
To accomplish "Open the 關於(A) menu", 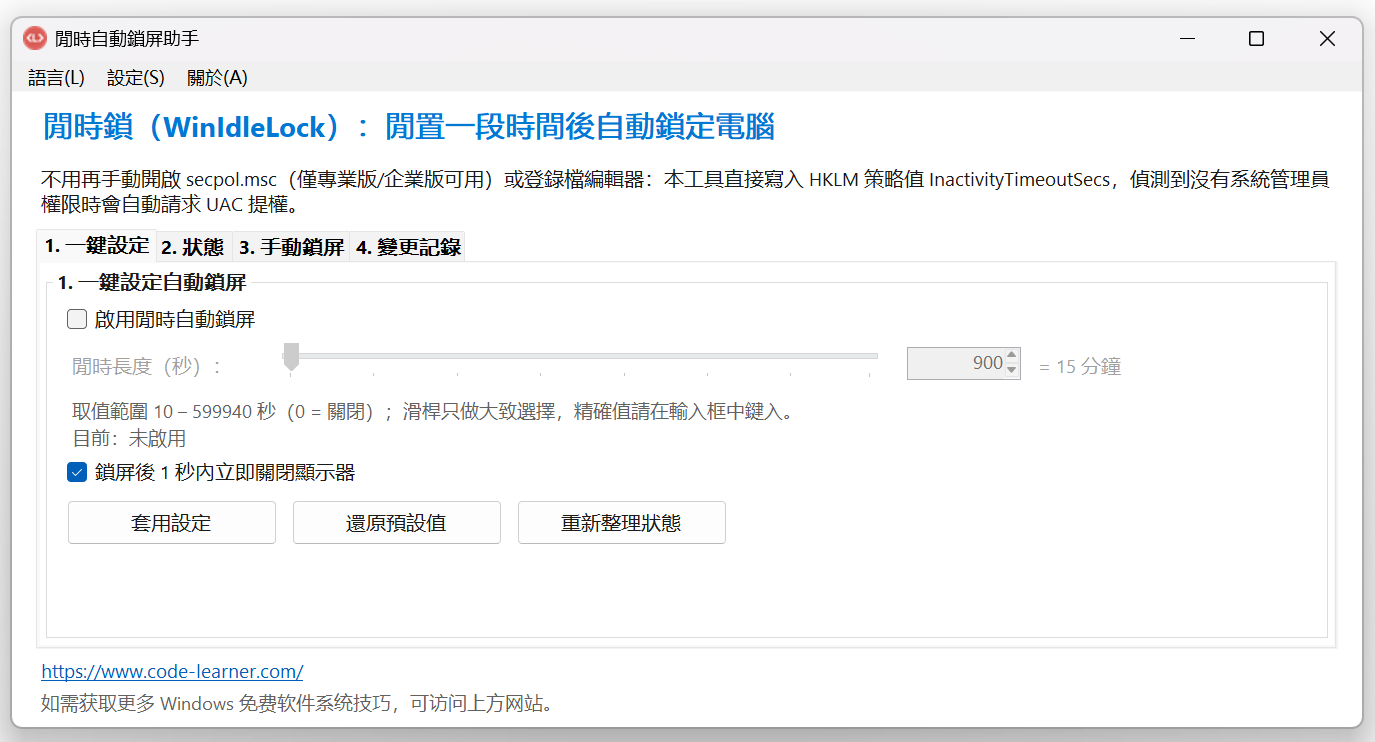I will point(217,77).
